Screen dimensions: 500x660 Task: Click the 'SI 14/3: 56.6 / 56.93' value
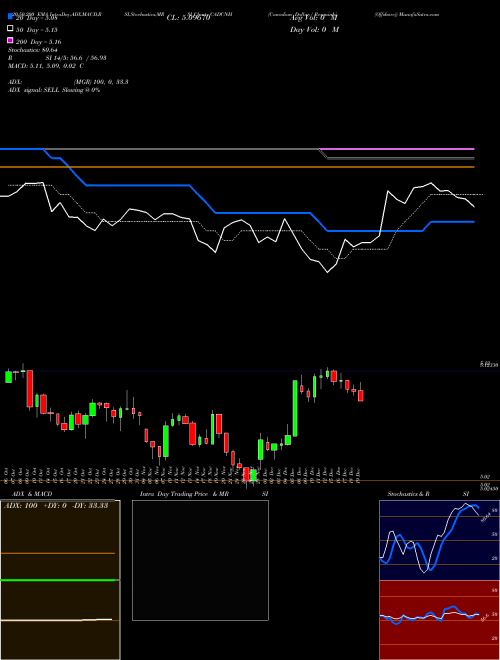76,58
